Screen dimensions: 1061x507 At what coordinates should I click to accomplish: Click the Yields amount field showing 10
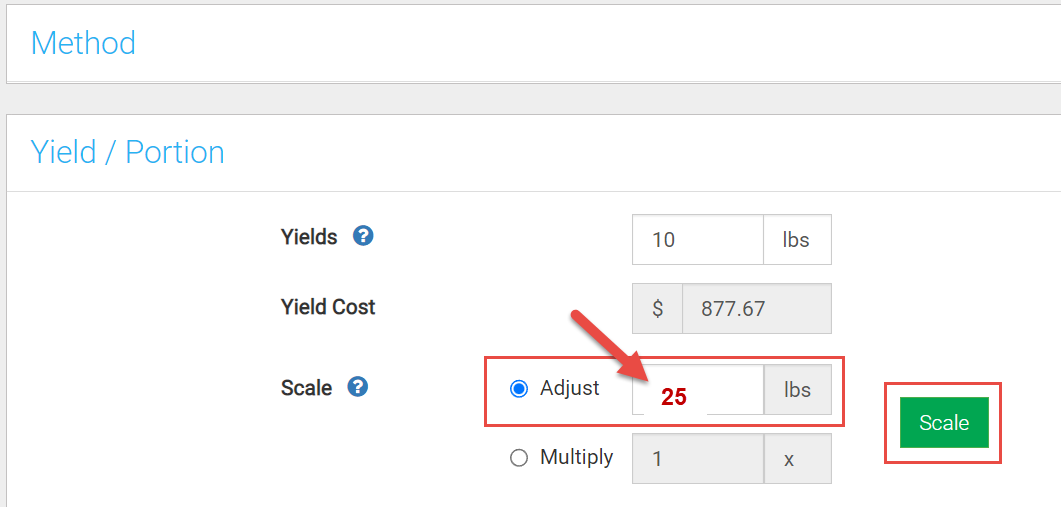(697, 240)
